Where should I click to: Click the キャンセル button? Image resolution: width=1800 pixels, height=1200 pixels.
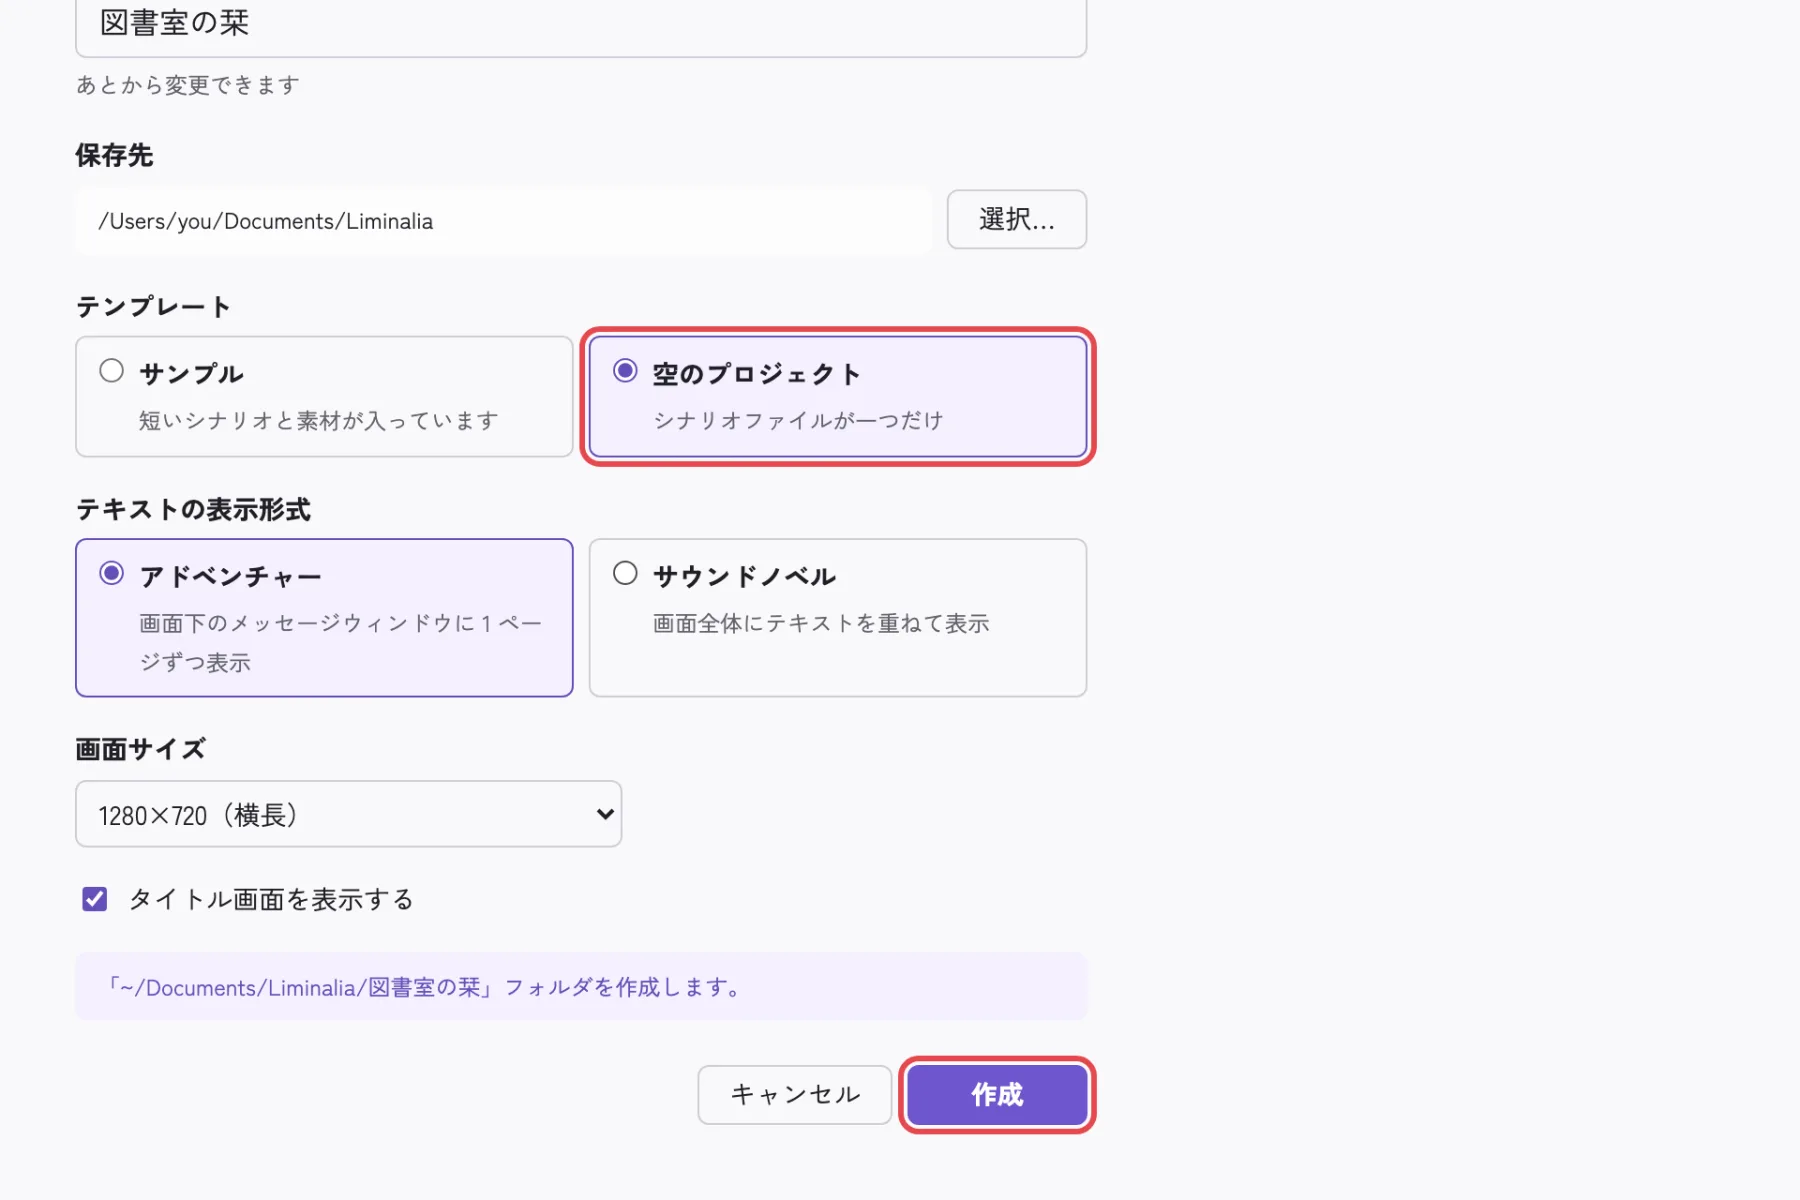point(794,1094)
